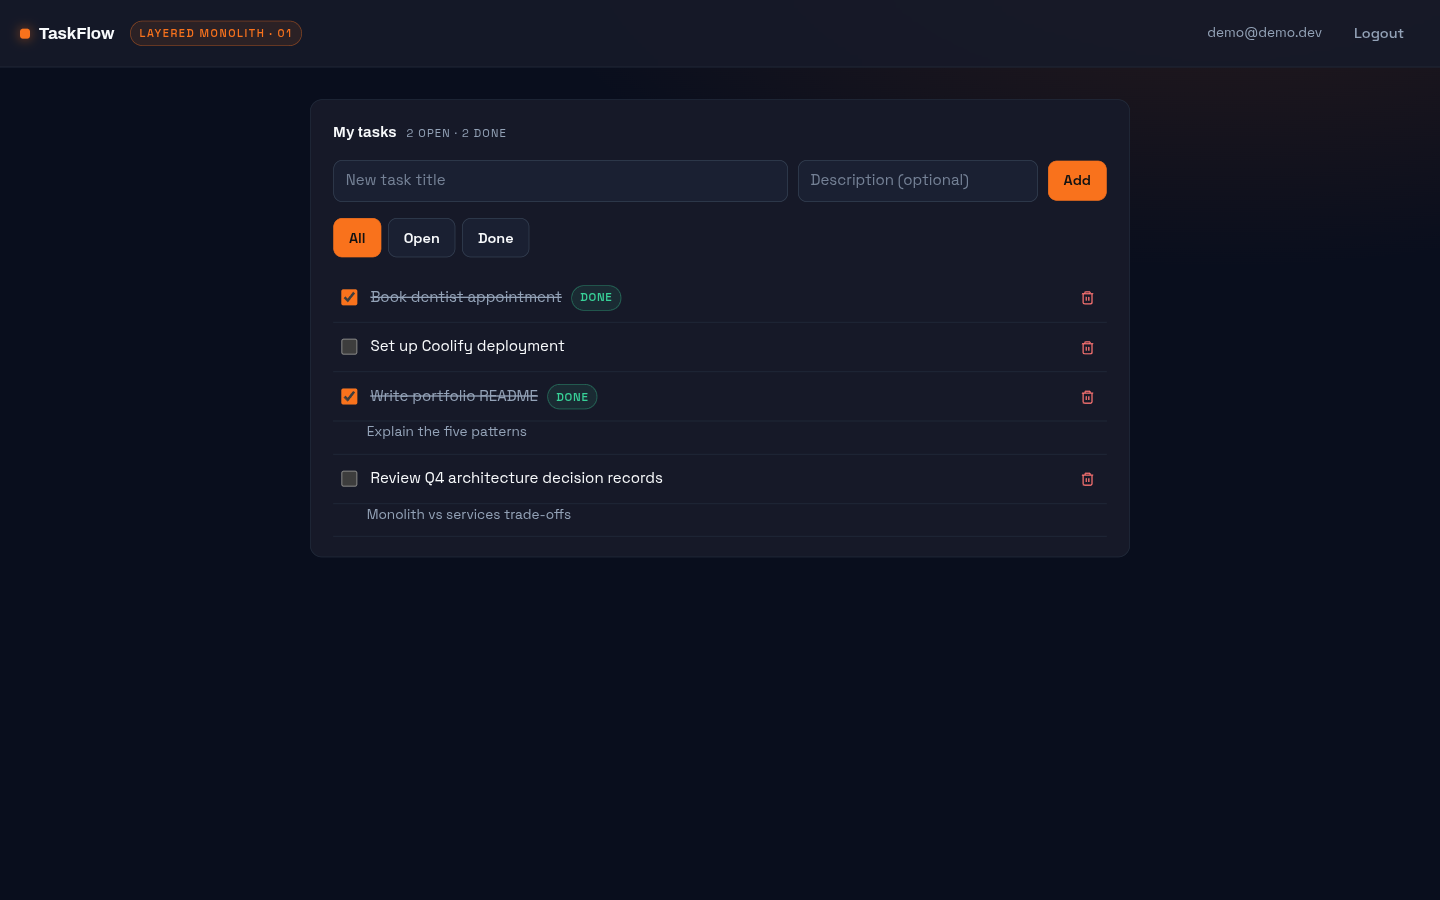Uncheck the Write portfolio README checkbox
Image resolution: width=1440 pixels, height=900 pixels.
tap(349, 396)
